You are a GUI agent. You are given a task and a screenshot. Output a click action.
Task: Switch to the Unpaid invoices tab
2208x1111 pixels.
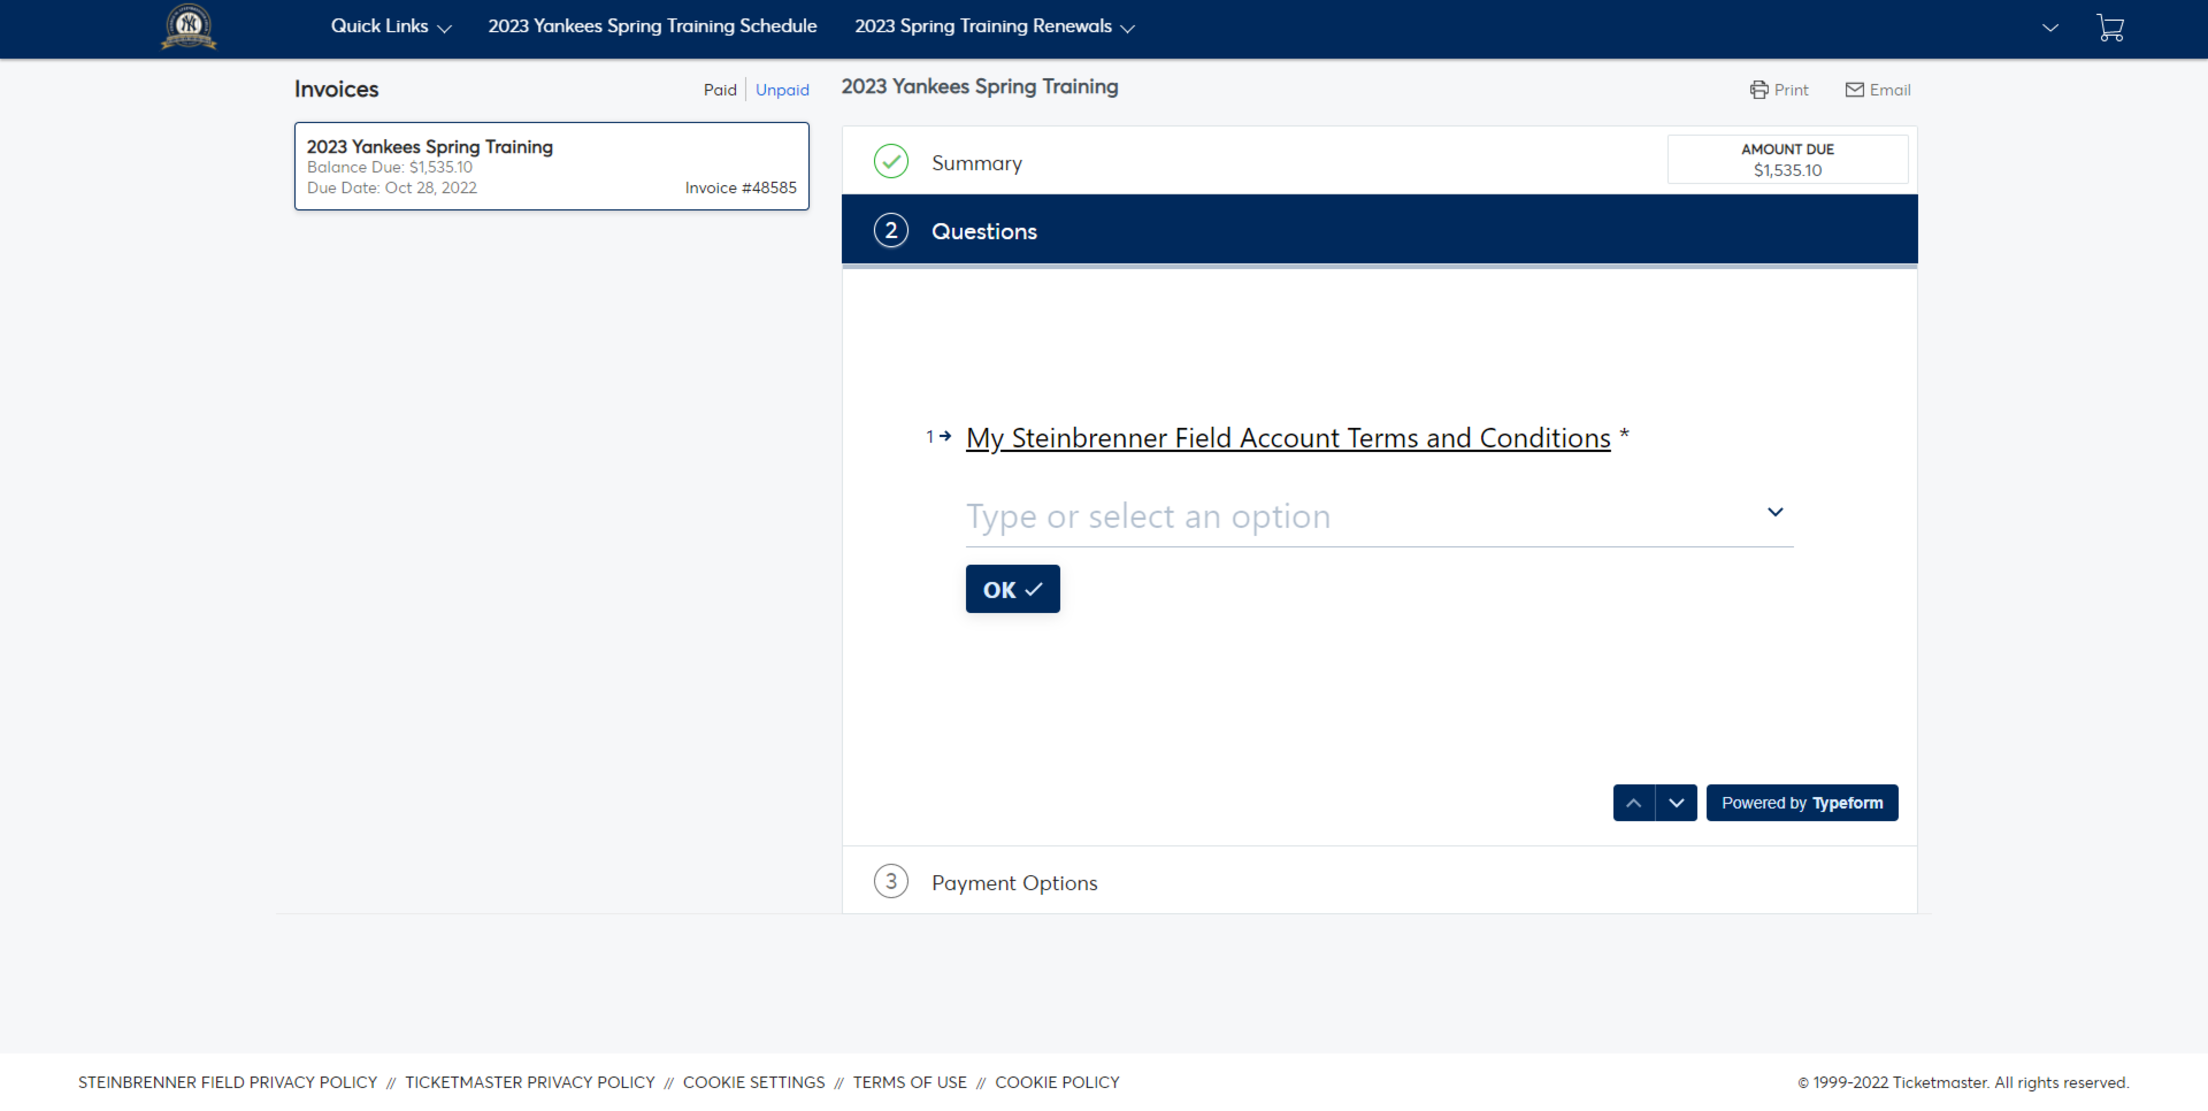click(782, 90)
